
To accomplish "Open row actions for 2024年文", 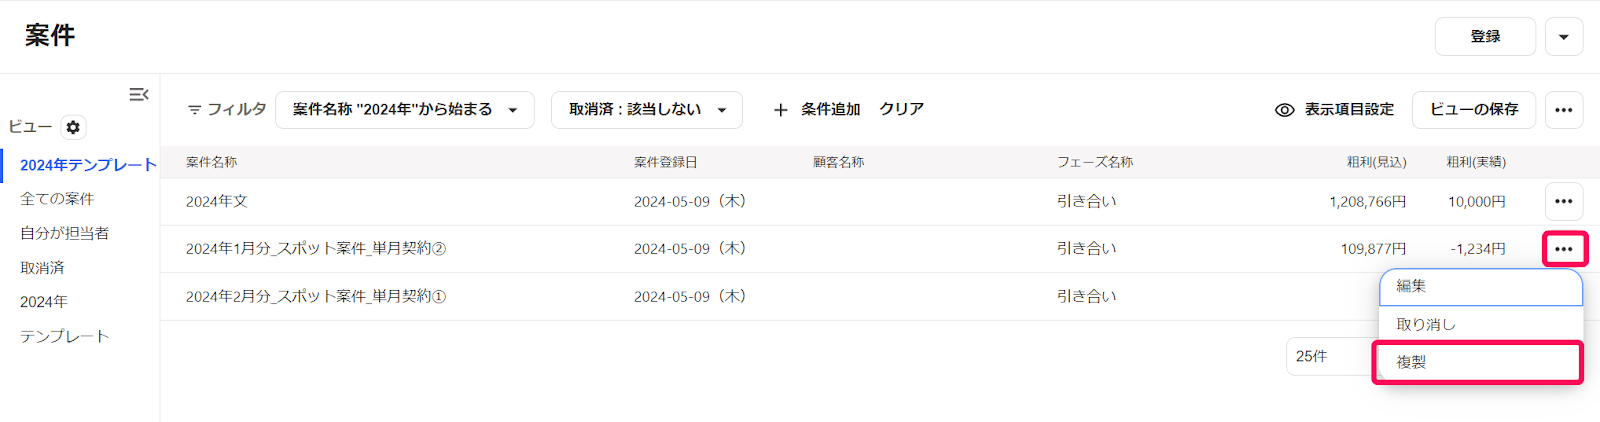I will pyautogui.click(x=1564, y=202).
